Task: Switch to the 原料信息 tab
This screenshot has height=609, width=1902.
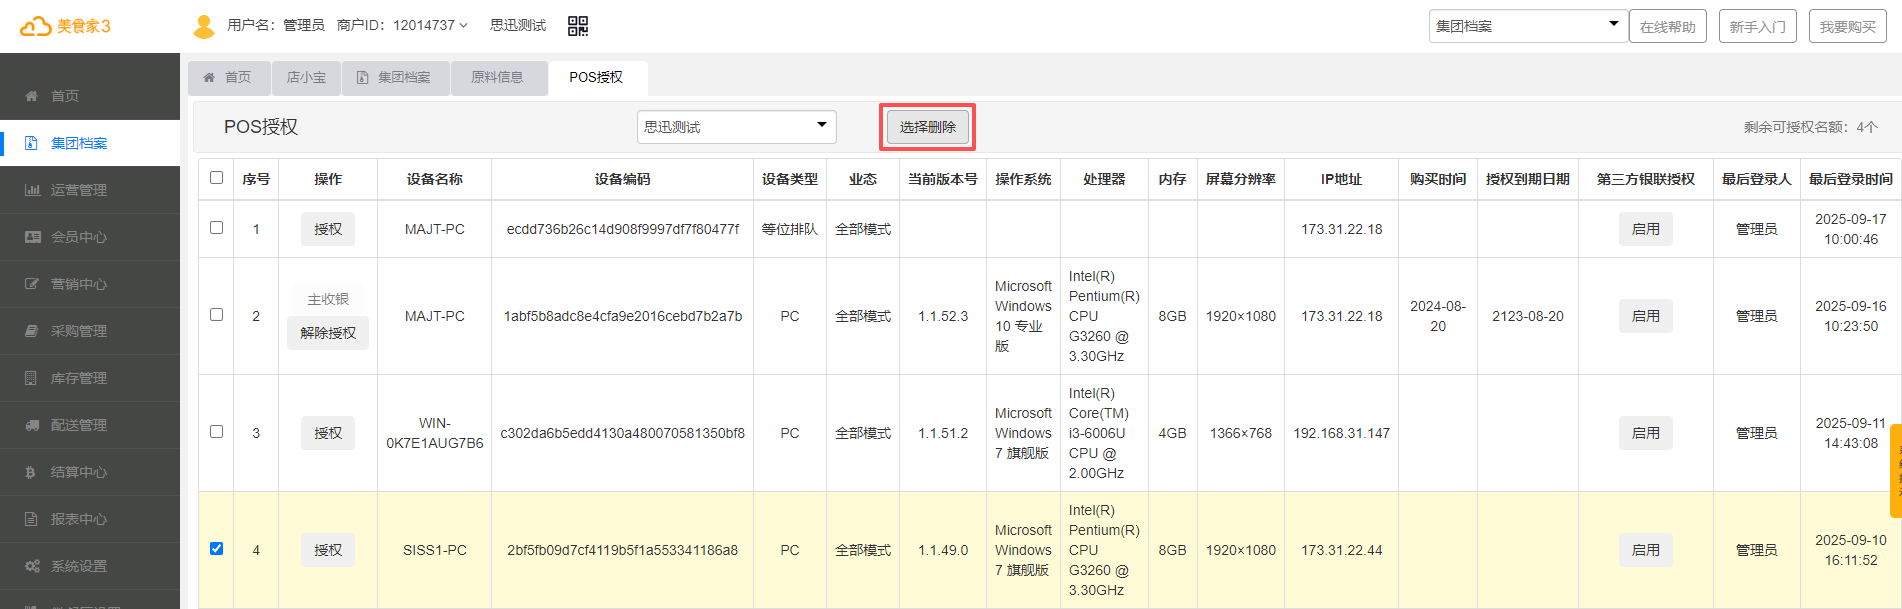Action: coord(497,78)
